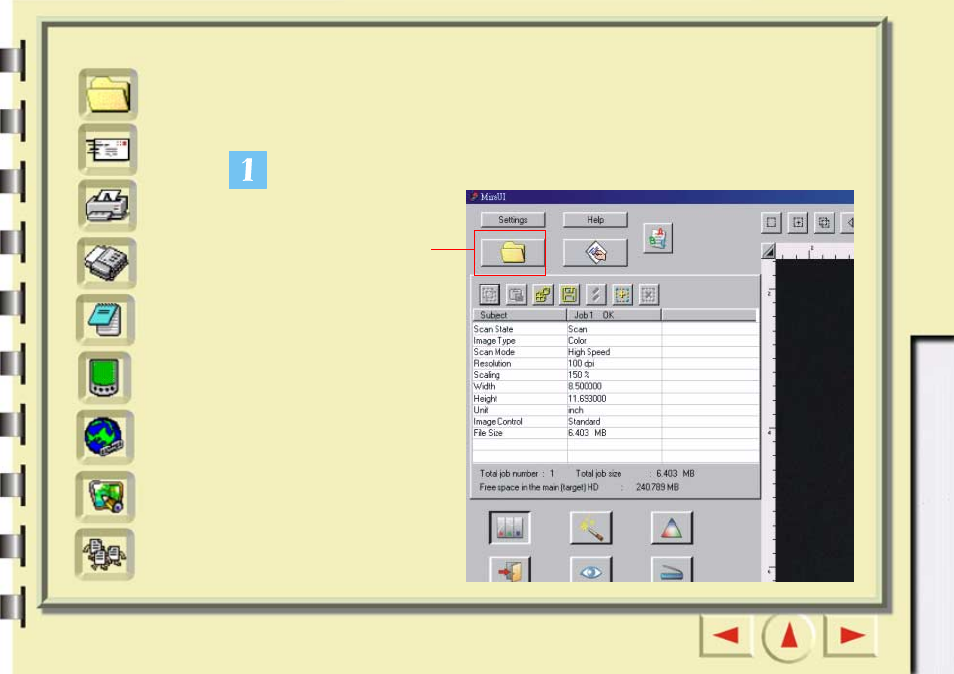Open the blue notepad sidebar icon
Image resolution: width=954 pixels, height=674 pixels.
point(106,319)
